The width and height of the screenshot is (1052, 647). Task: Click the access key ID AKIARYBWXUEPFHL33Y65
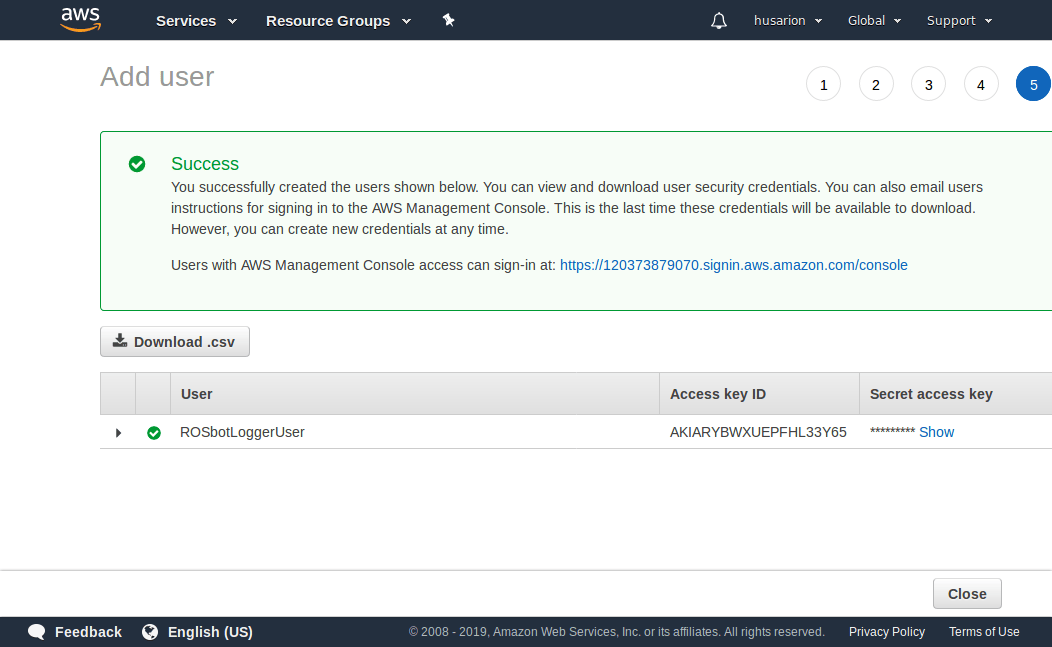coord(758,432)
